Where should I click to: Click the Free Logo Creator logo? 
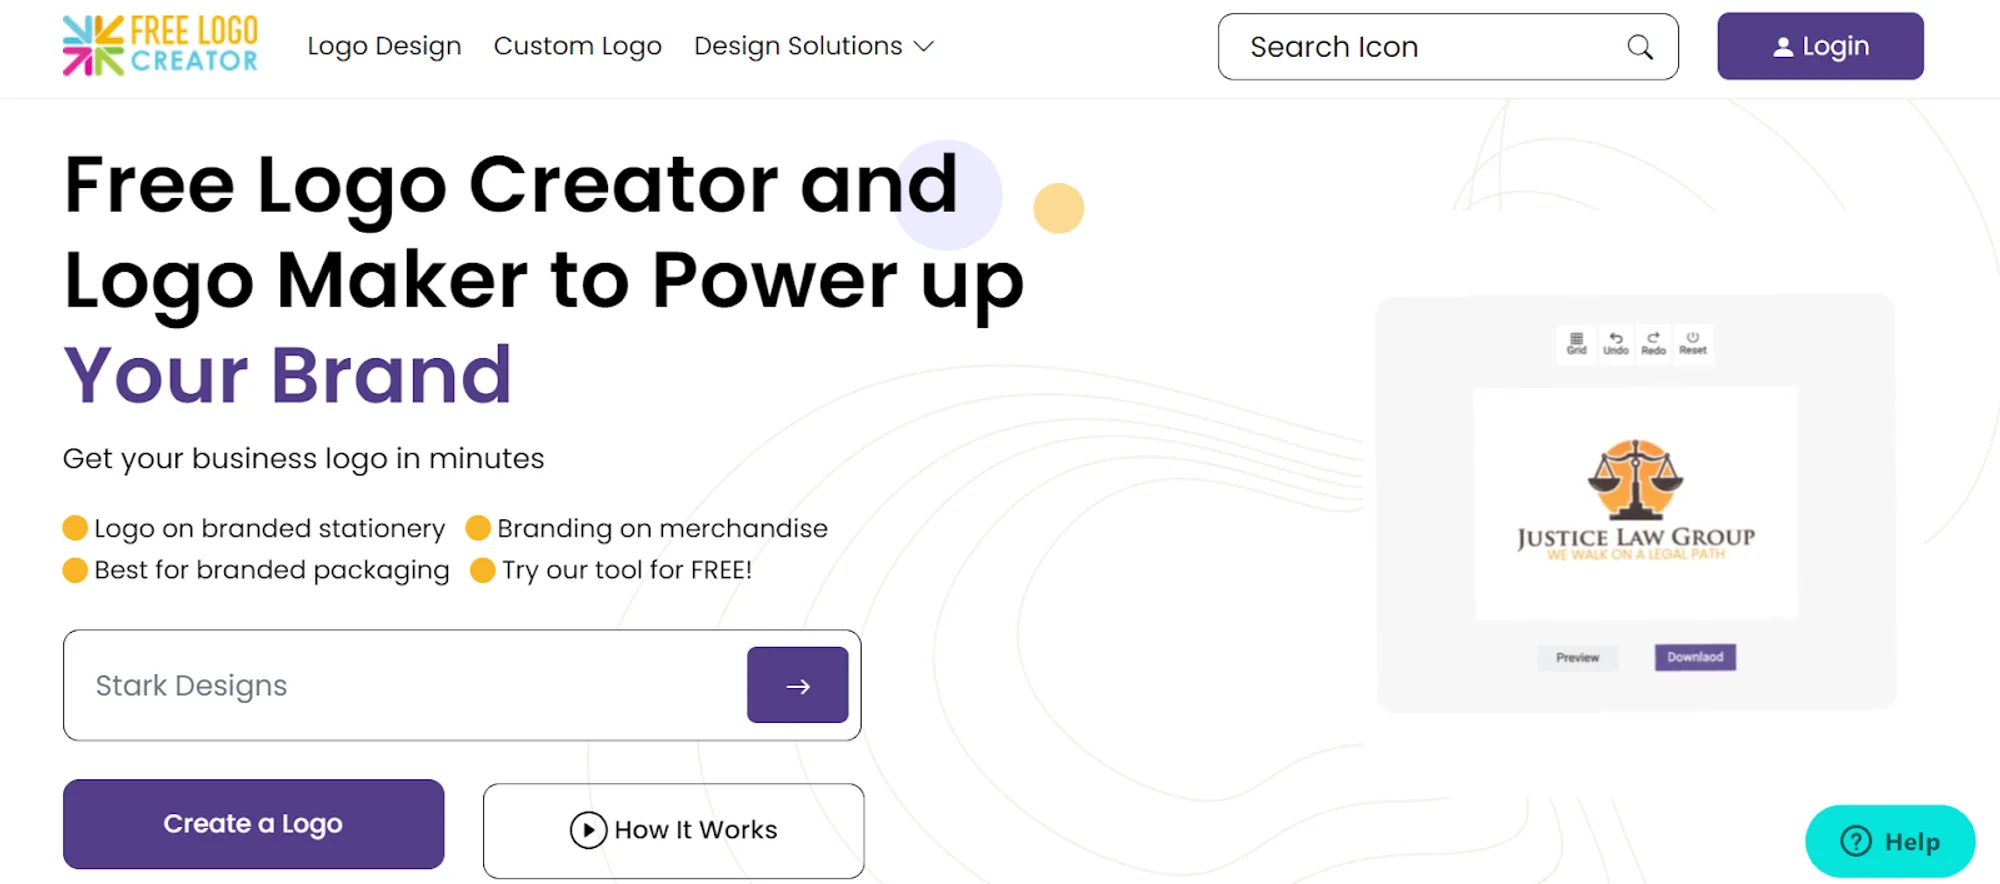tap(160, 46)
